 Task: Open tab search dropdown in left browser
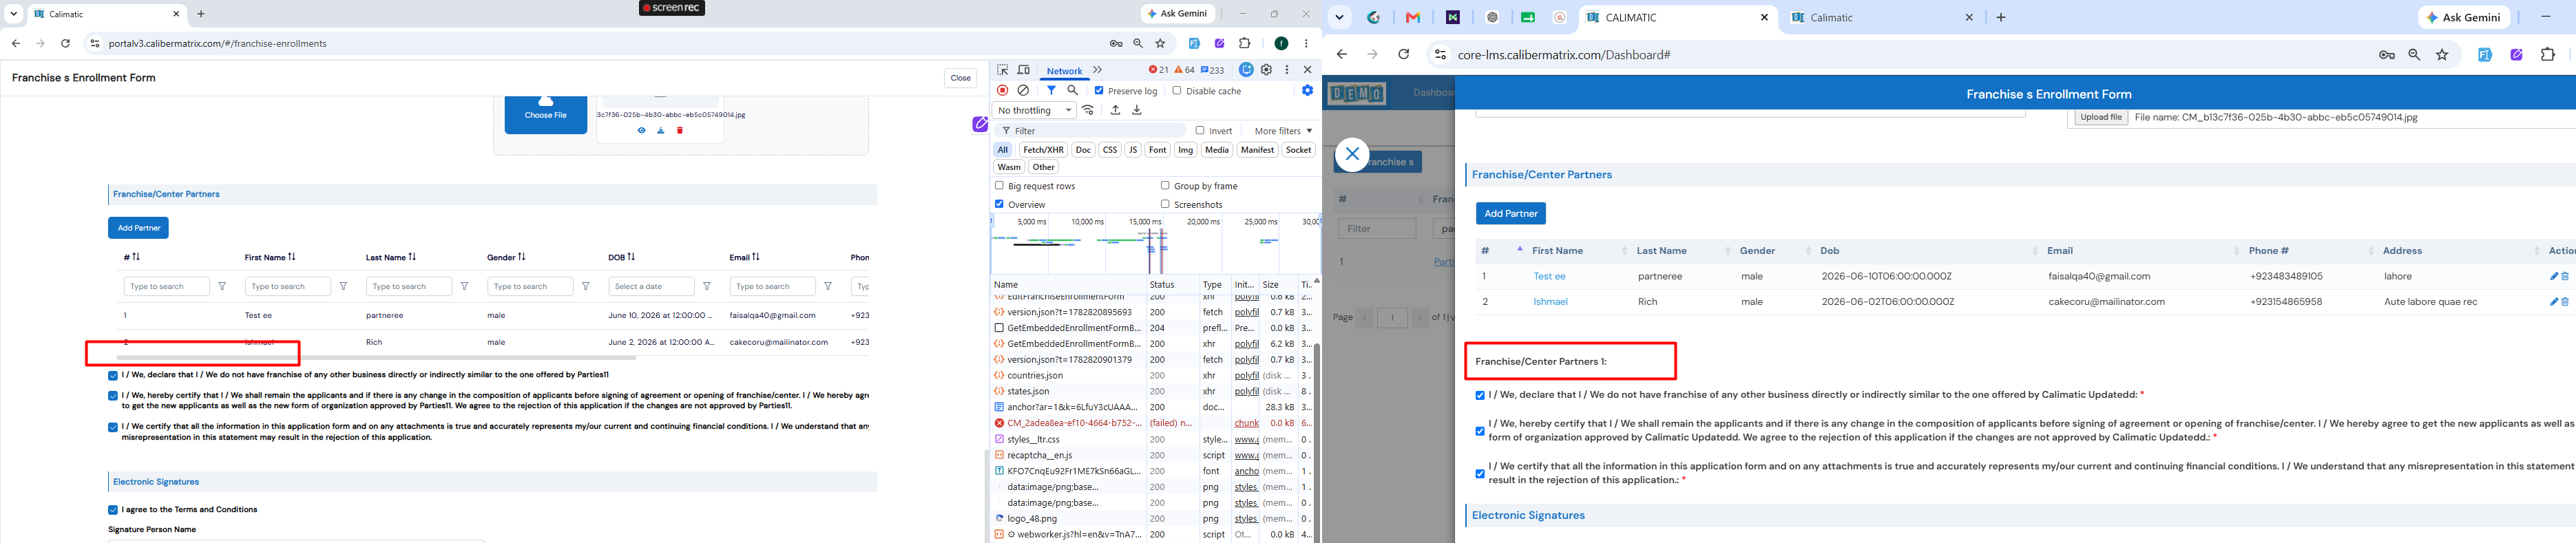[x=14, y=14]
